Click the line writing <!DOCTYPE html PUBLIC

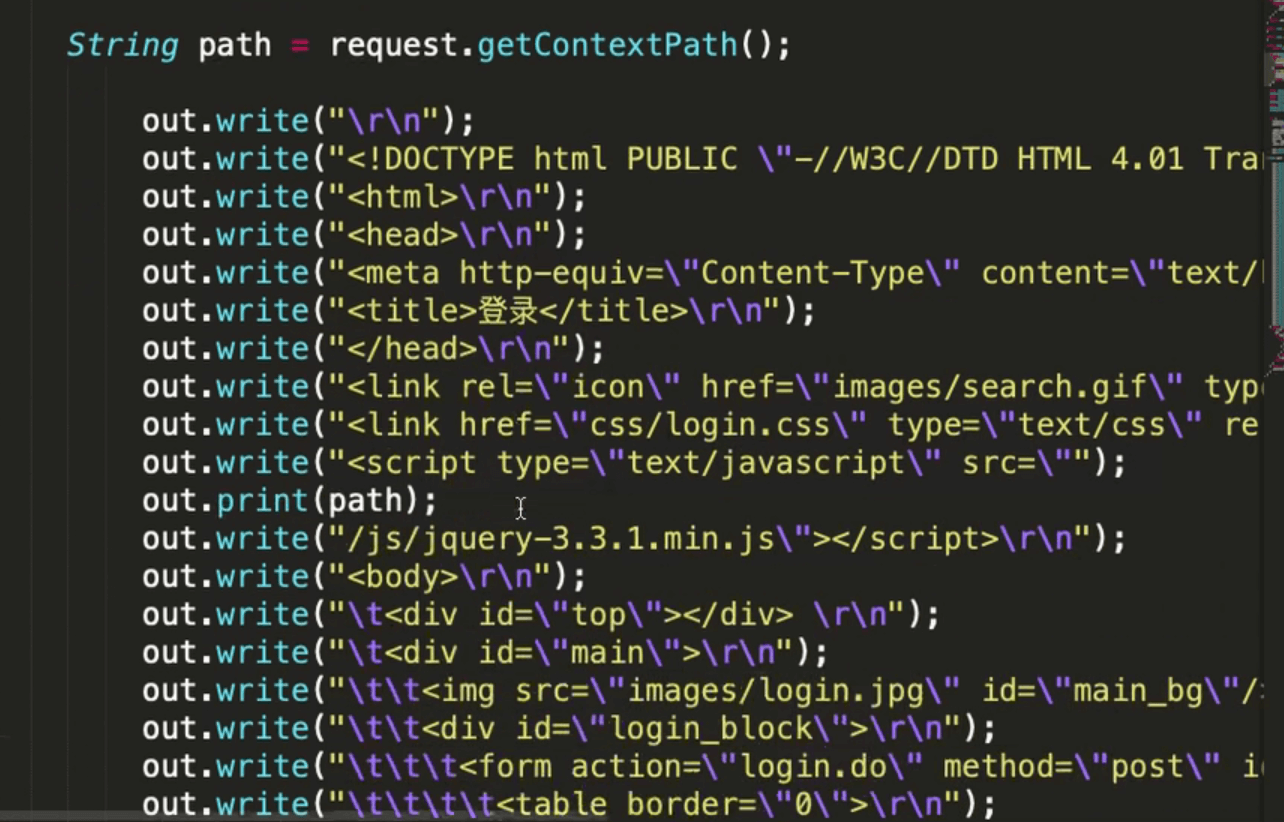[x=704, y=159]
